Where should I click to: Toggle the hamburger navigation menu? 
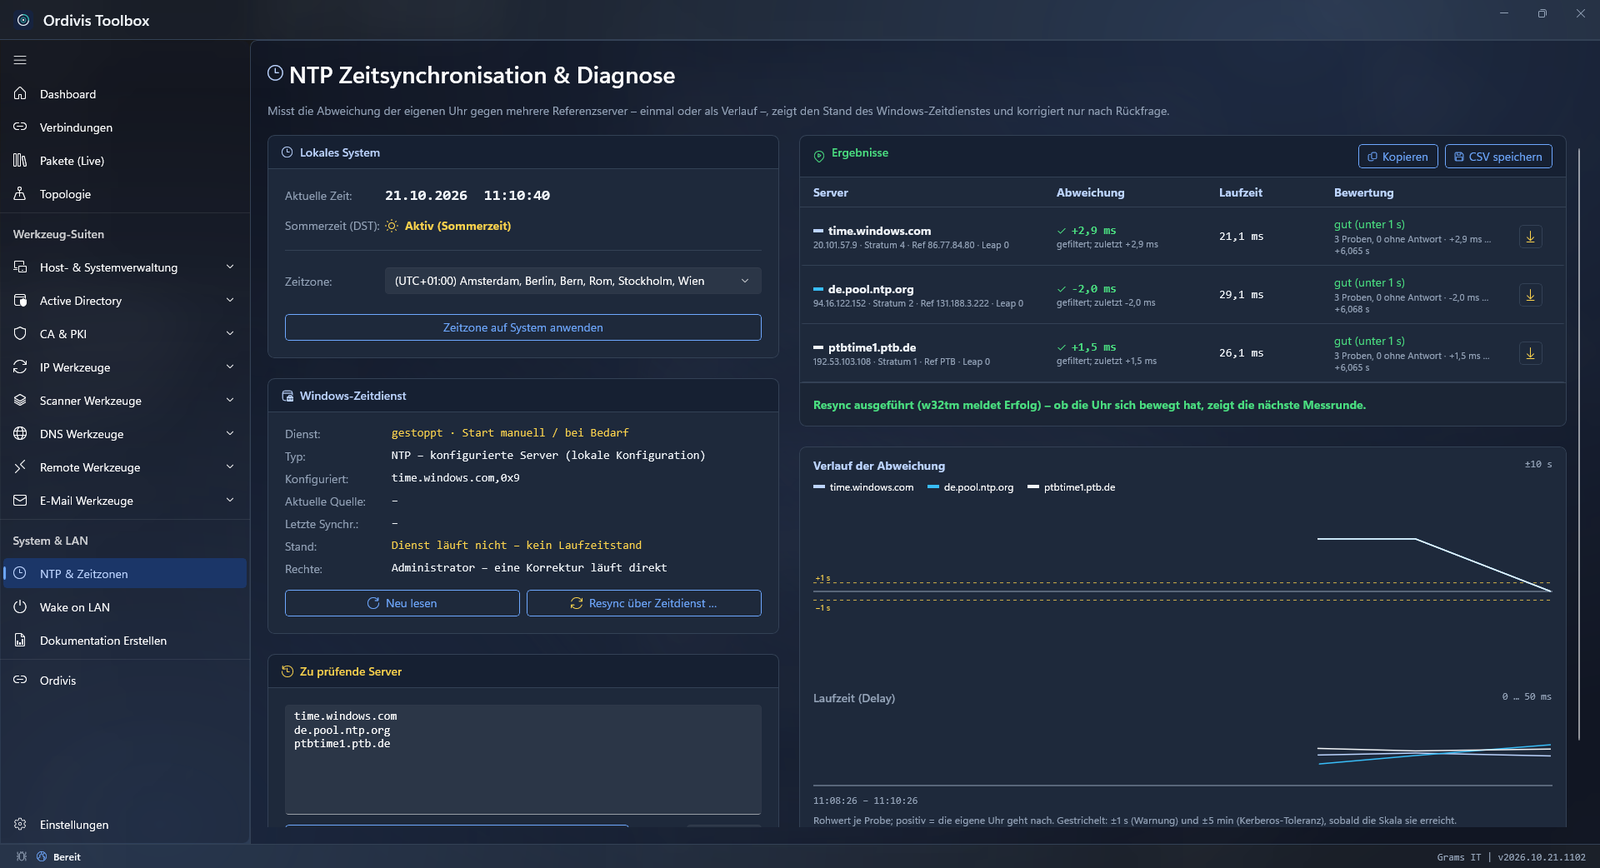[x=20, y=60]
